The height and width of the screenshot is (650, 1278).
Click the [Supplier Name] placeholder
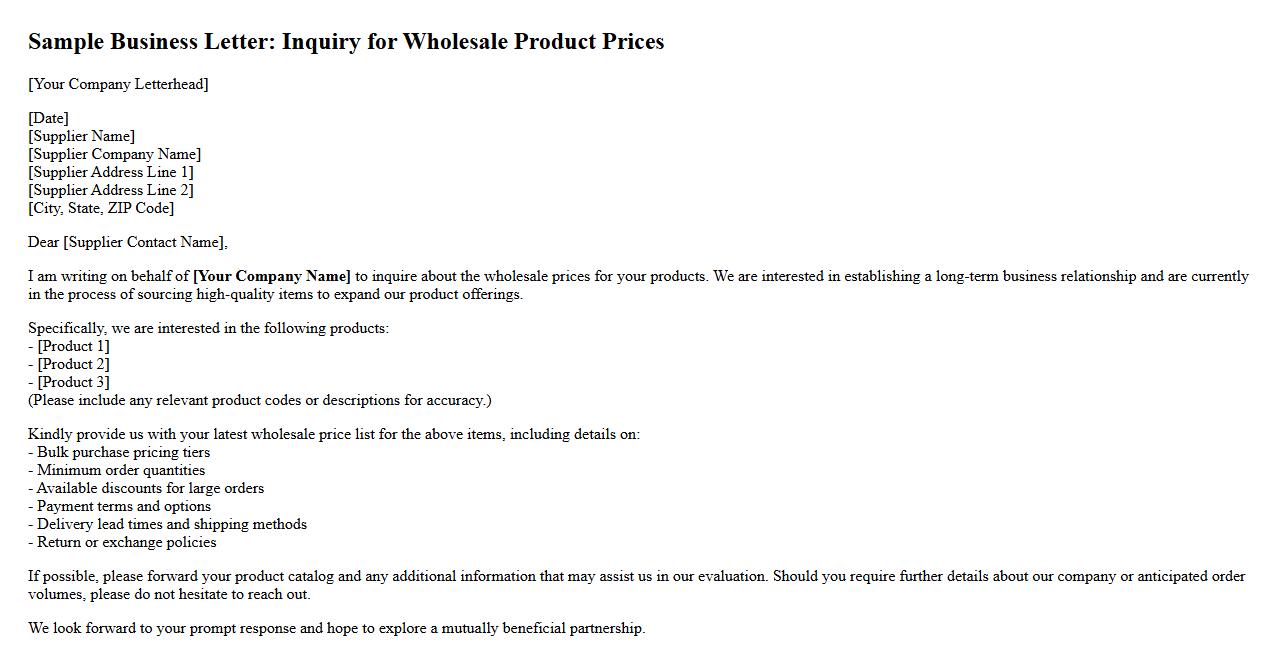click(x=81, y=136)
